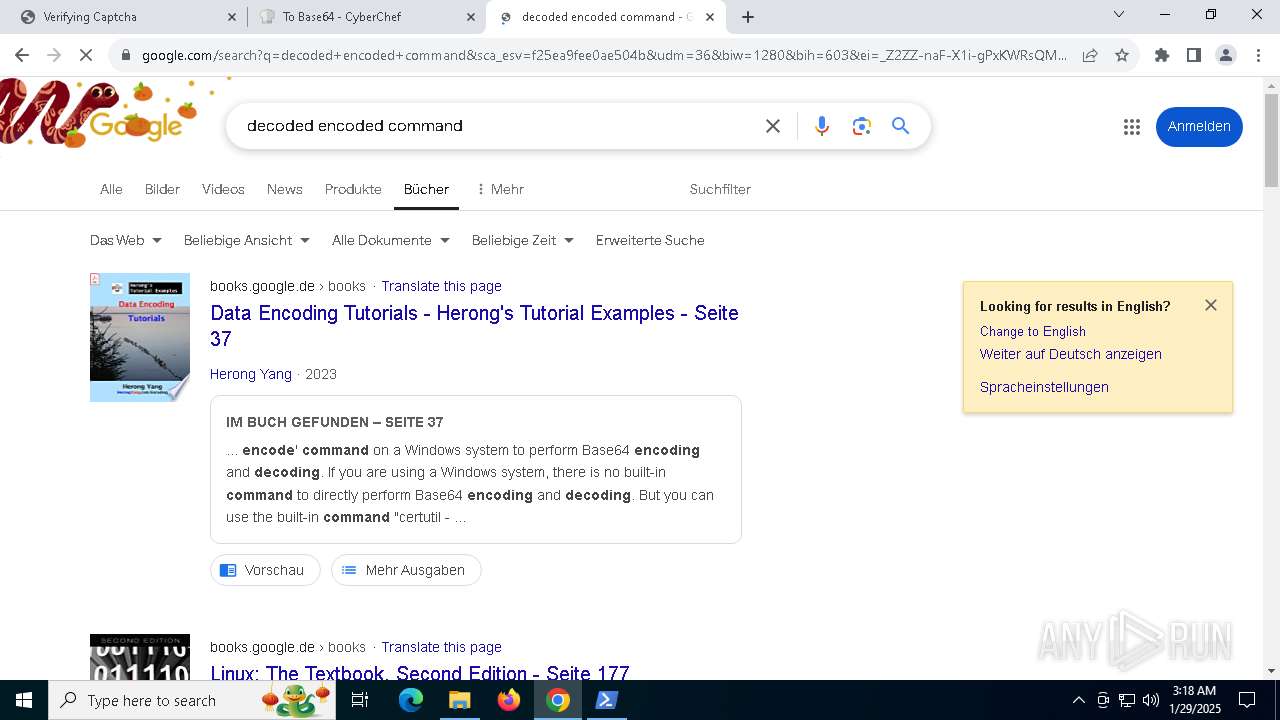
Task: Open the Google apps grid icon
Action: [1132, 127]
